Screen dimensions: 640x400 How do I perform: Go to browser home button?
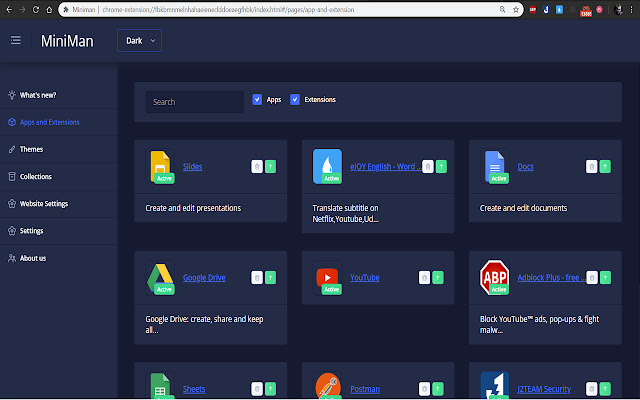pos(49,9)
